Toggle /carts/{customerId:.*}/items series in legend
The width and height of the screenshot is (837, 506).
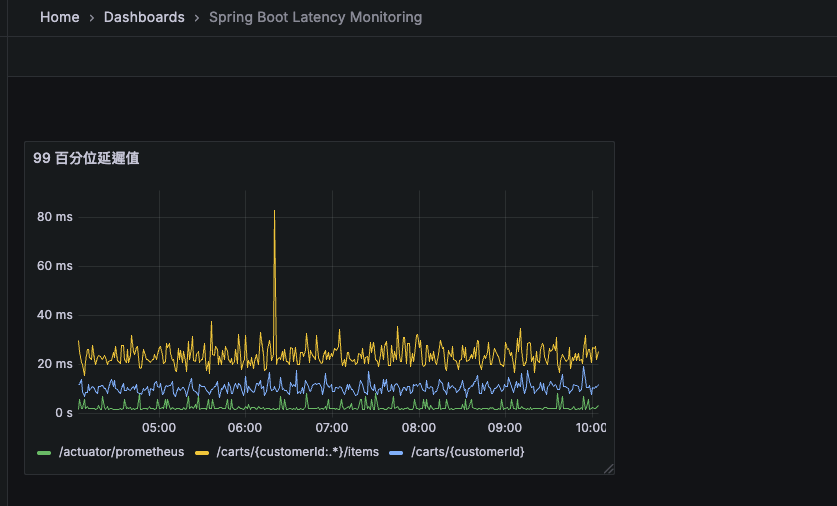click(x=297, y=452)
